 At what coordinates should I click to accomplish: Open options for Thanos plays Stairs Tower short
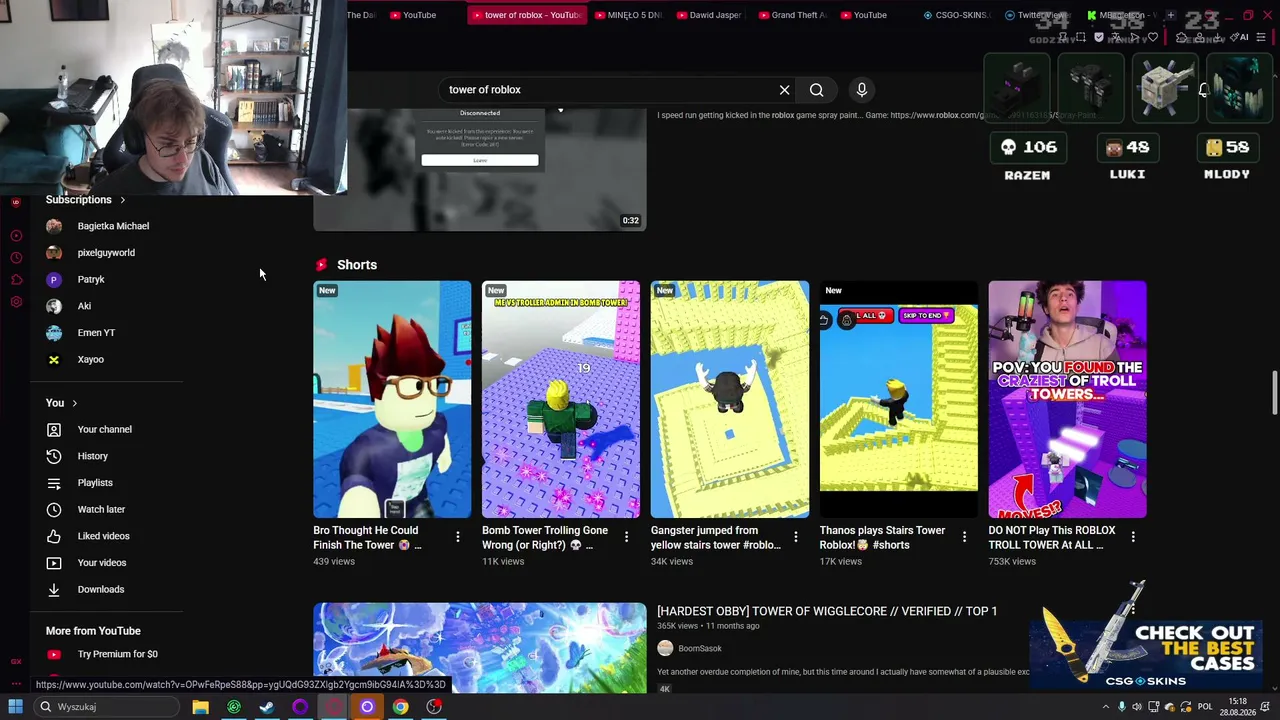[x=964, y=537]
